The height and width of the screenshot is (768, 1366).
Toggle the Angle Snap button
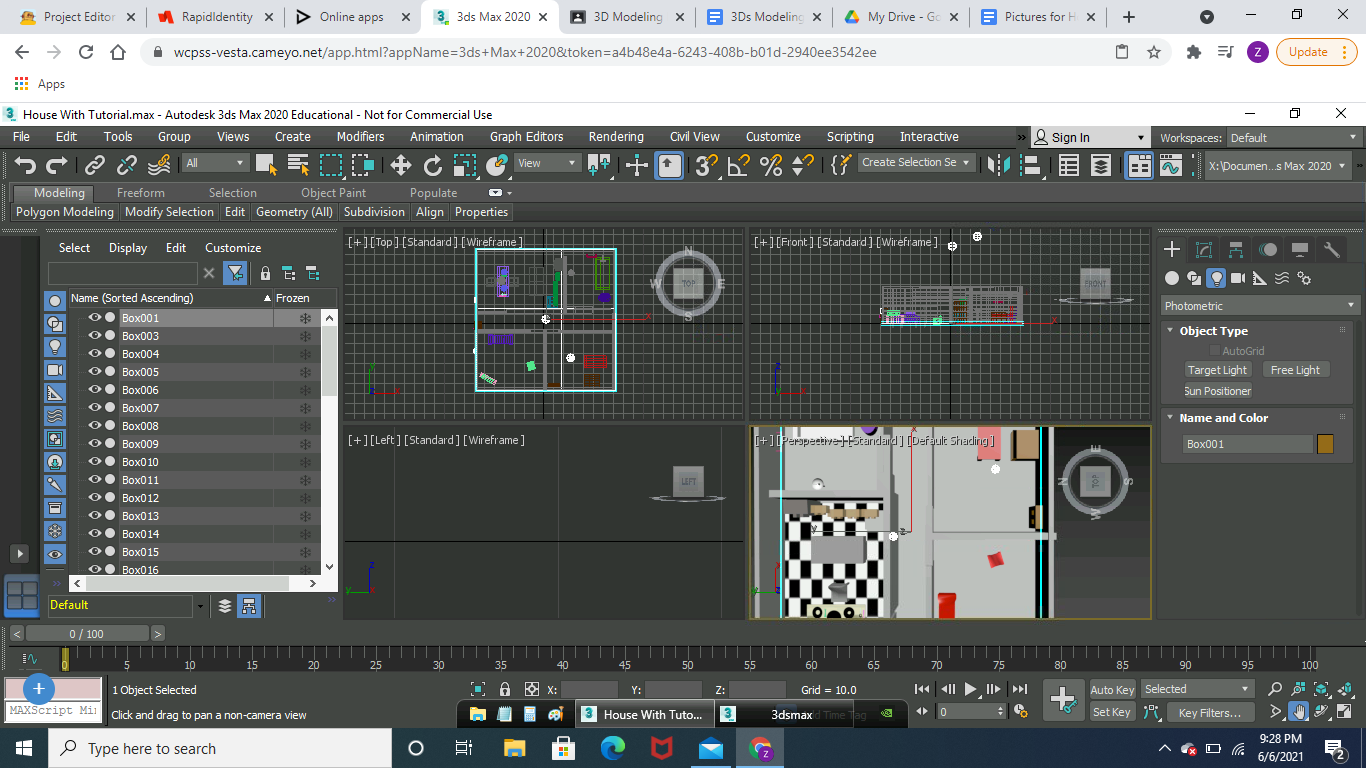[x=738, y=165]
